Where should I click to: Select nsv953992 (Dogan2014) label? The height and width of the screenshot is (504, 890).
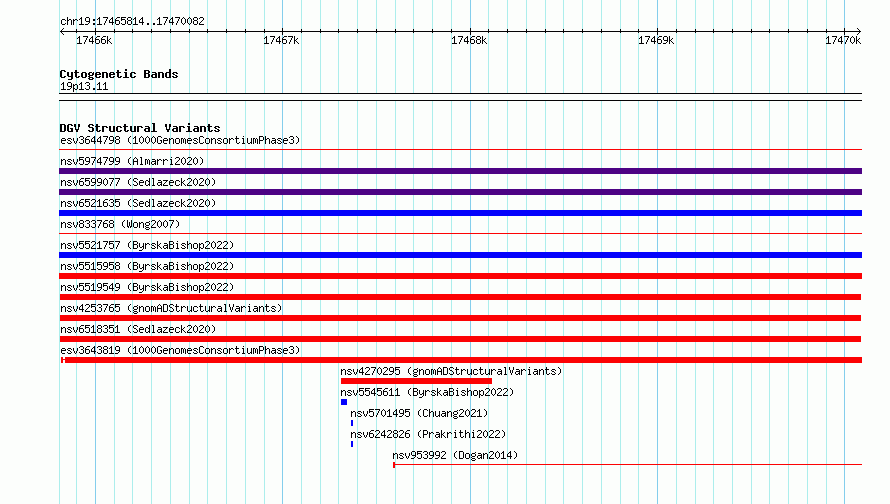[x=455, y=455]
